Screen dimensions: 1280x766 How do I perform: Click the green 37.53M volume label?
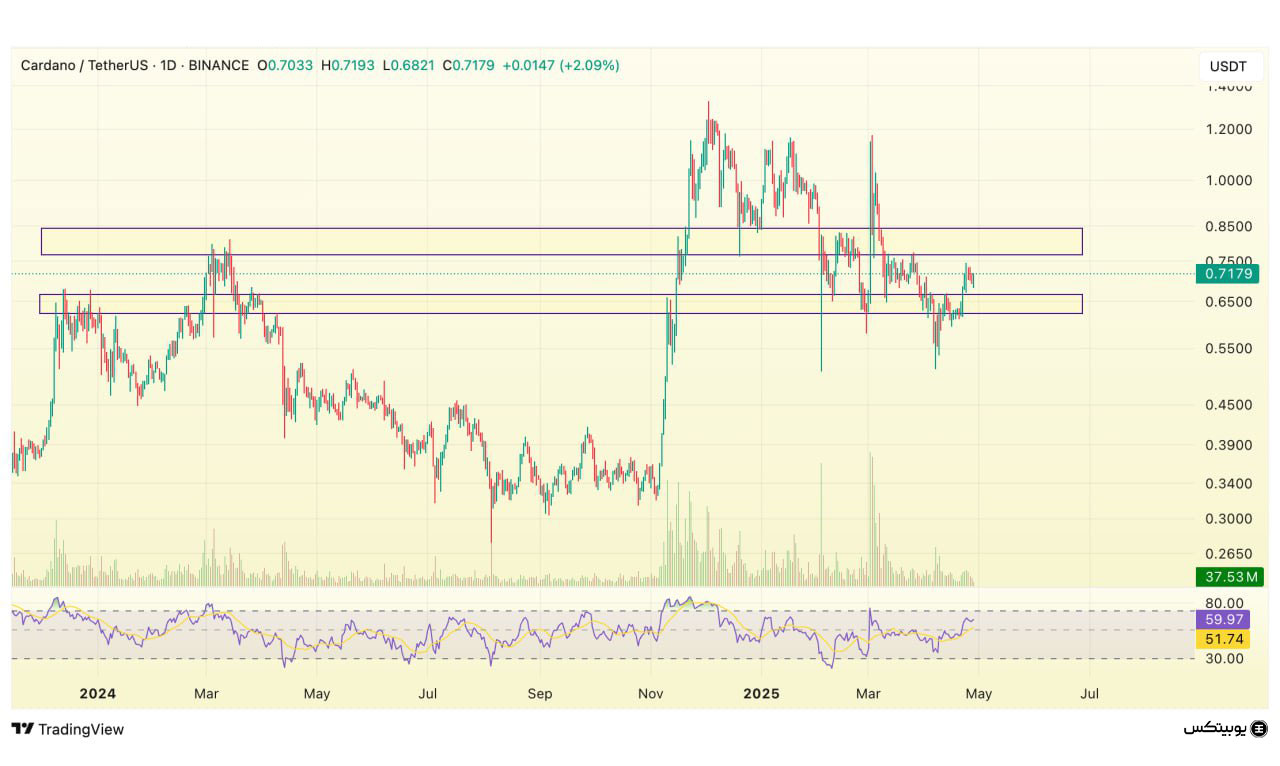[x=1229, y=576]
